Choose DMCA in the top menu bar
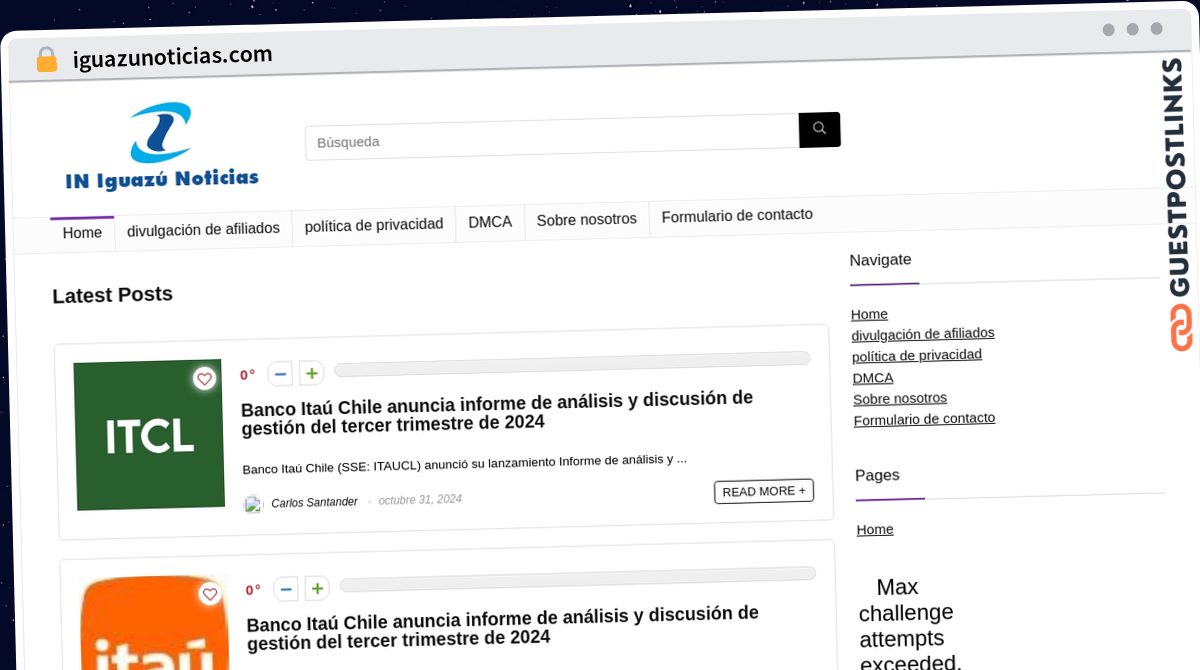This screenshot has height=670, width=1200. tap(490, 222)
